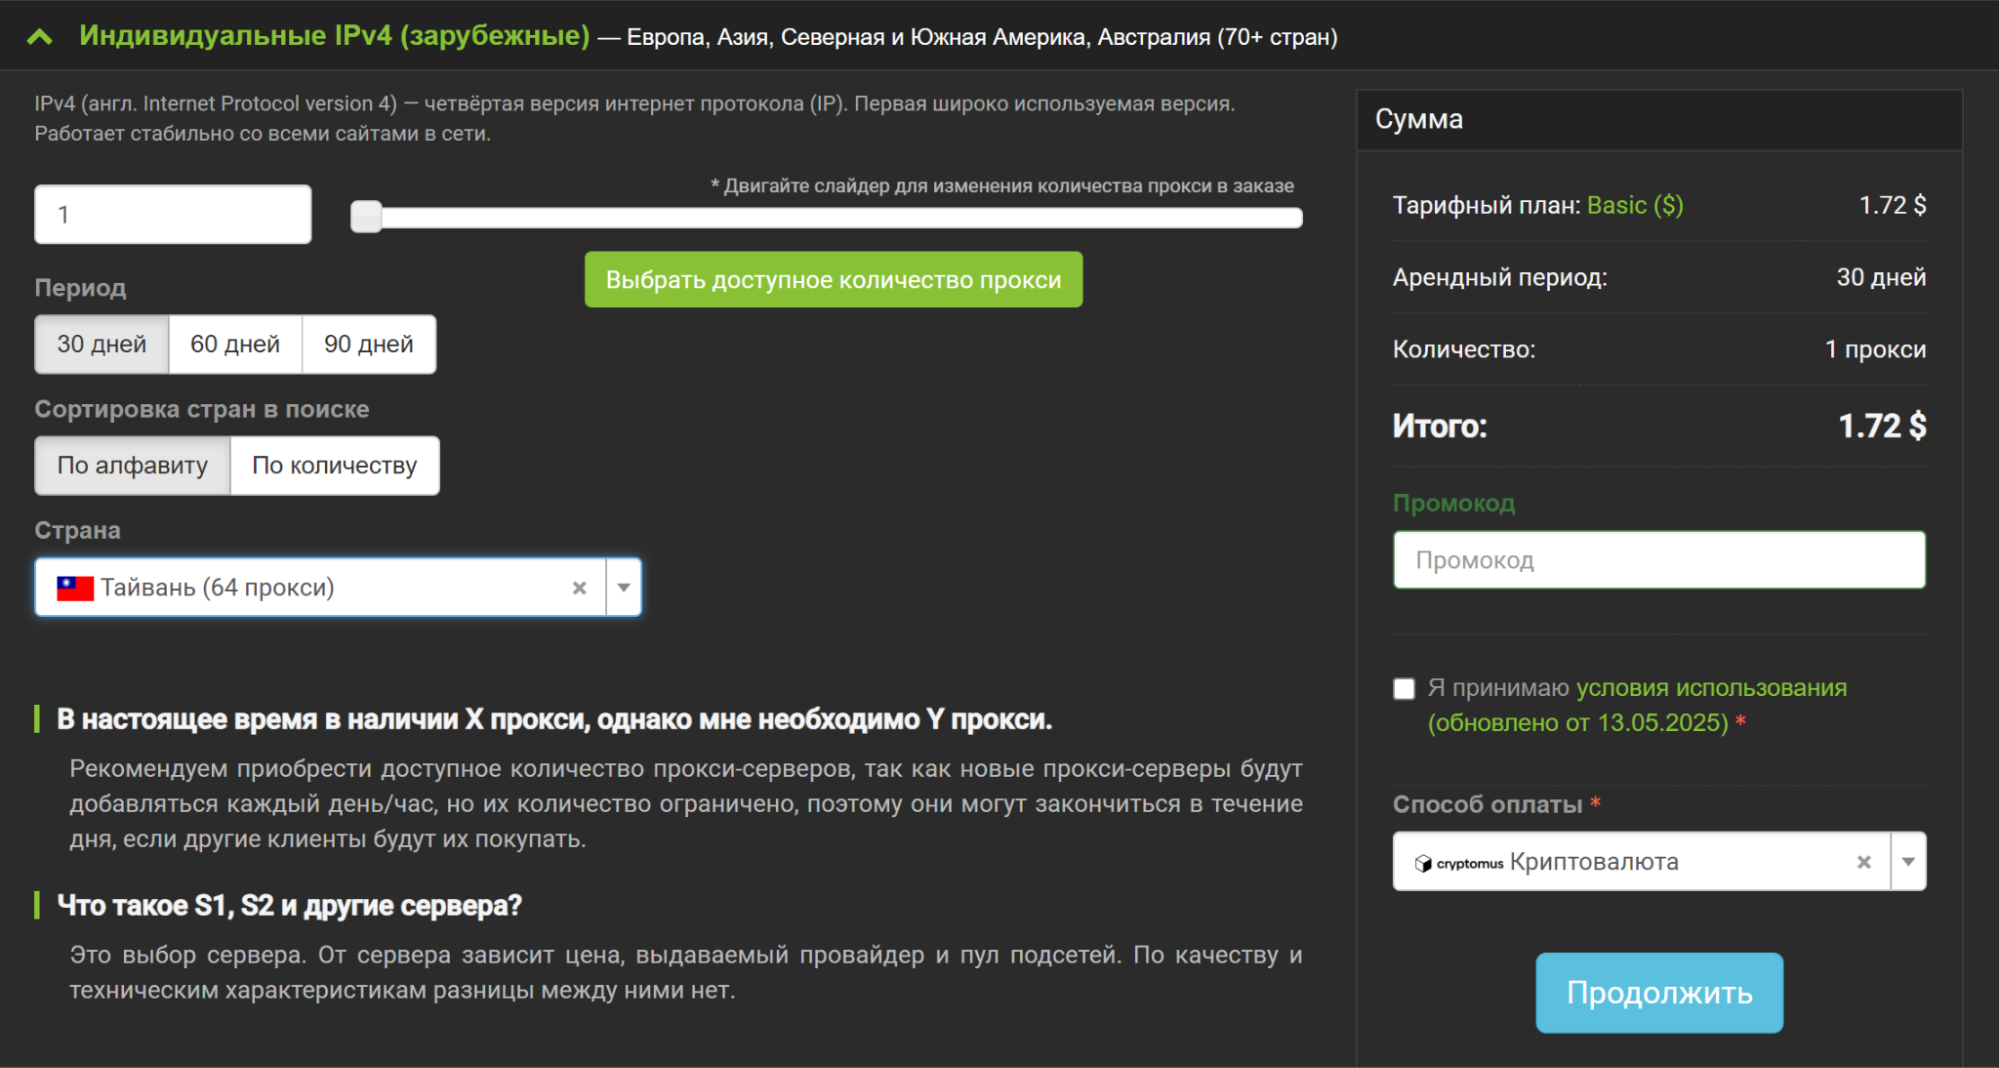Select the 90 дней period tab
1999x1068 pixels.
[367, 344]
